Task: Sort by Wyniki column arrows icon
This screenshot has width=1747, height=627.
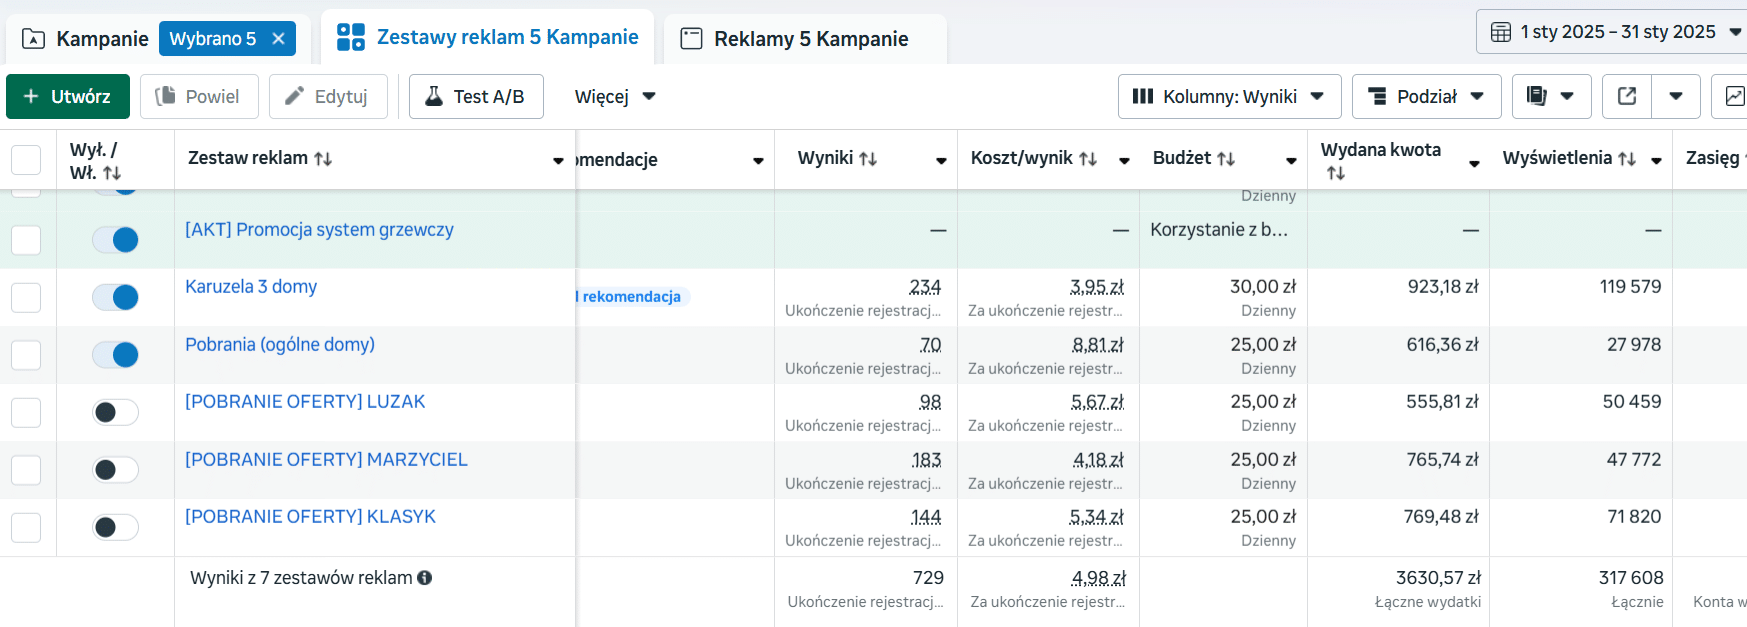Action: 868,159
